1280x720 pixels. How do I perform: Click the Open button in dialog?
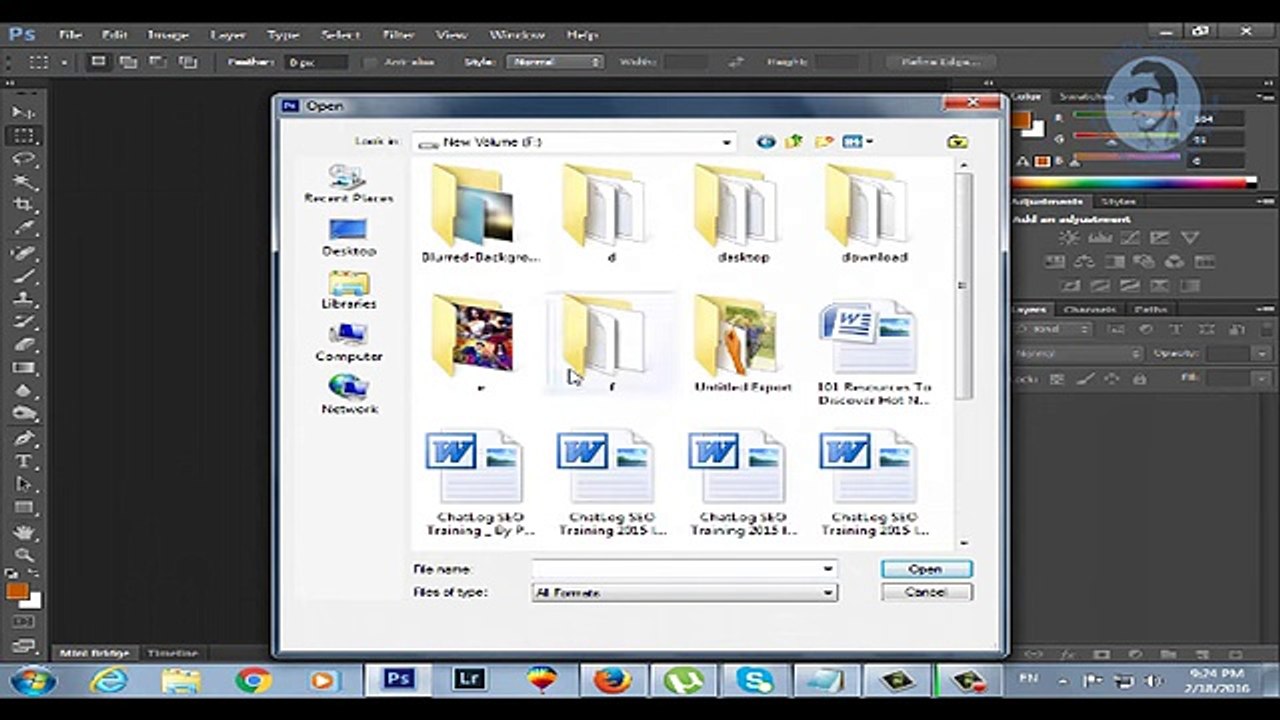coord(926,569)
